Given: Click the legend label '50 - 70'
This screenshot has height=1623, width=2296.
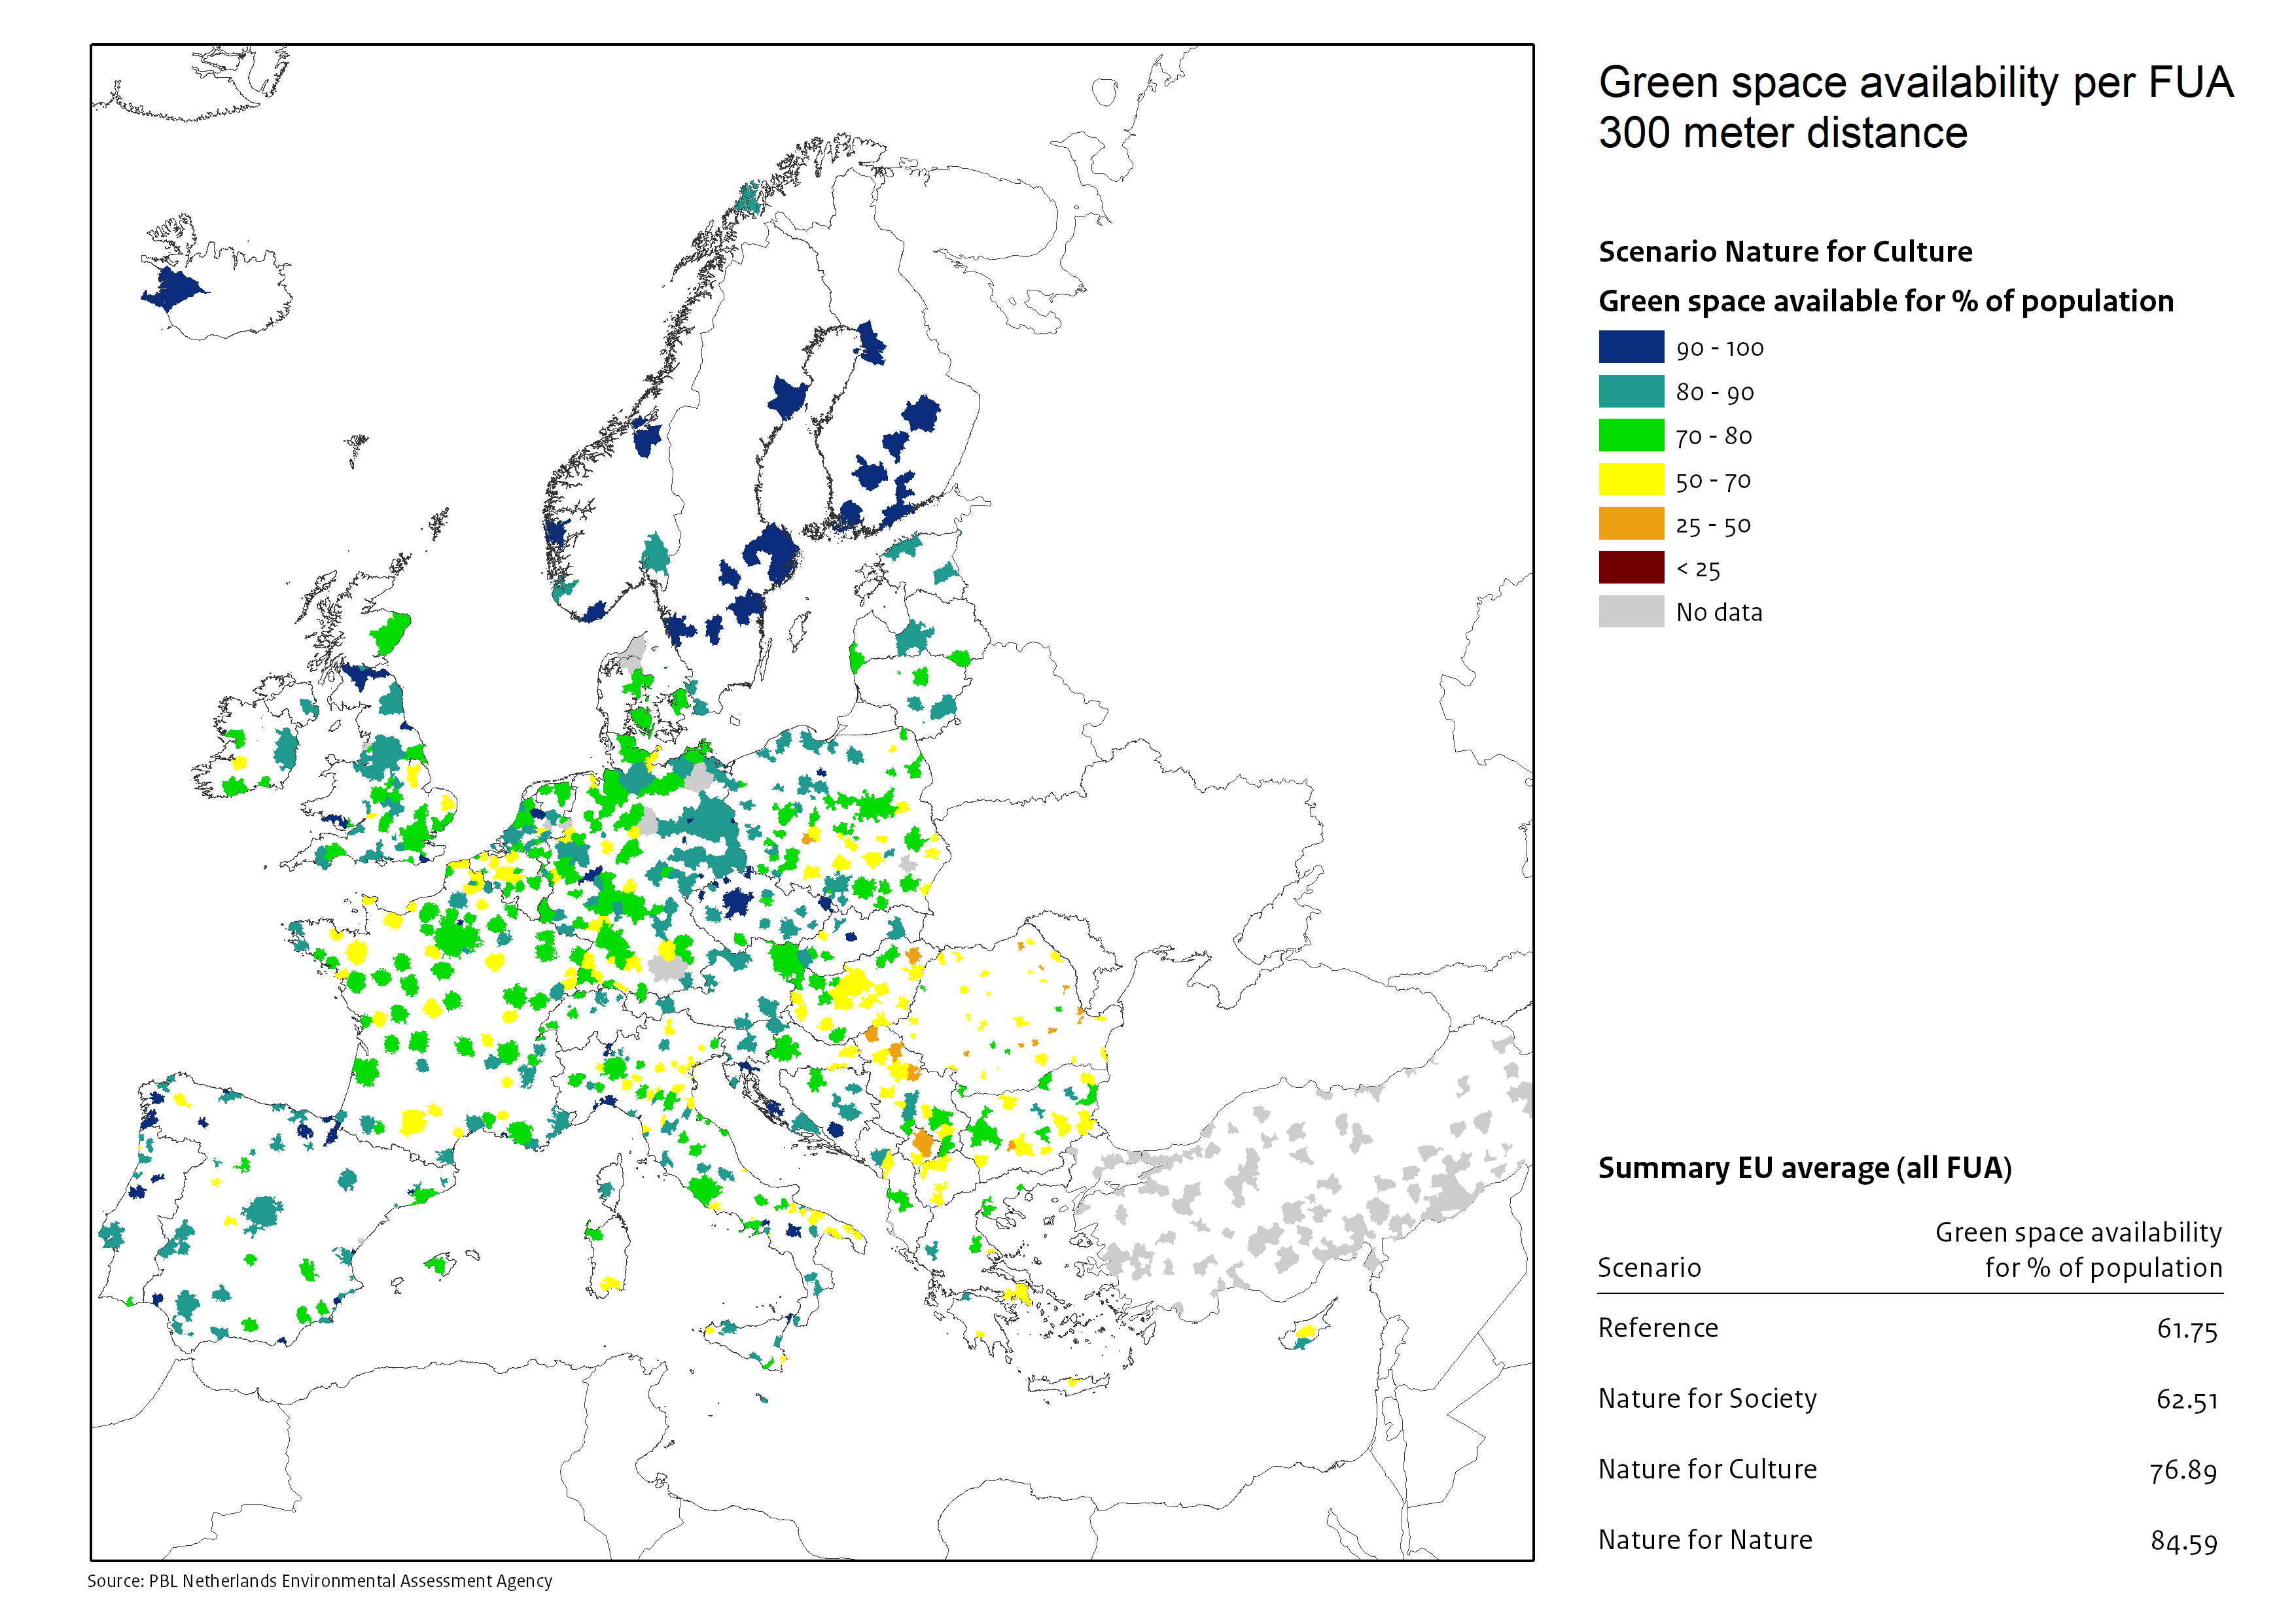Looking at the screenshot, I should tap(1713, 481).
